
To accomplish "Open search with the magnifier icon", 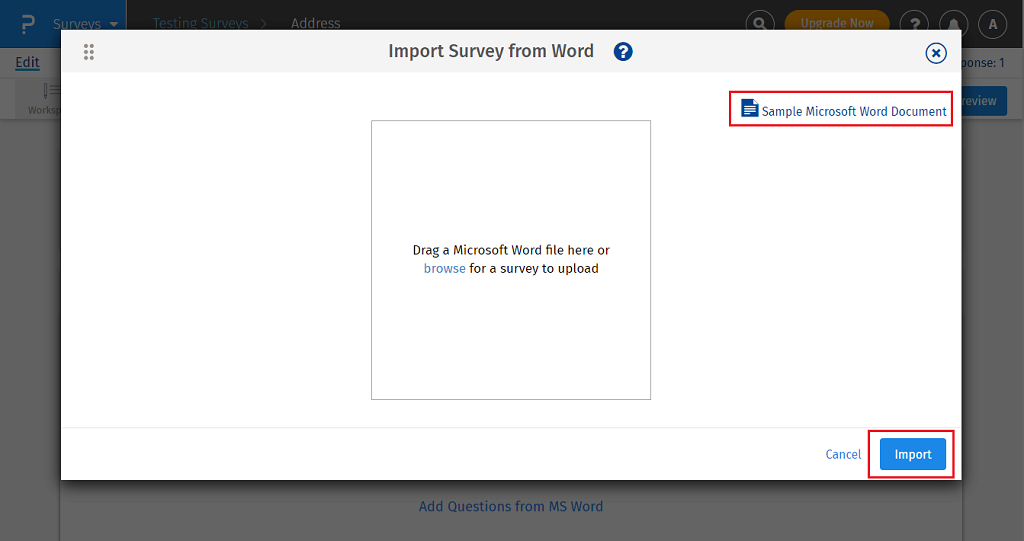I will pos(761,23).
